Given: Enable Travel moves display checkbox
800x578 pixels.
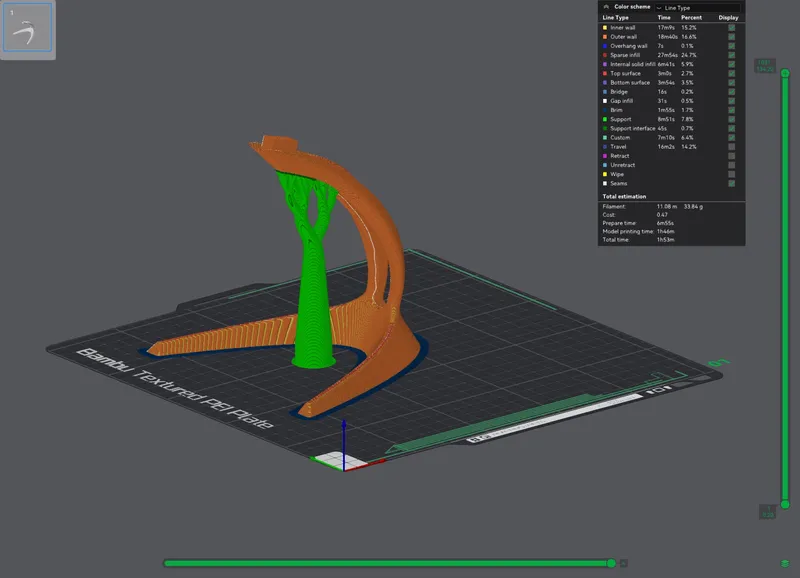Looking at the screenshot, I should (x=732, y=146).
